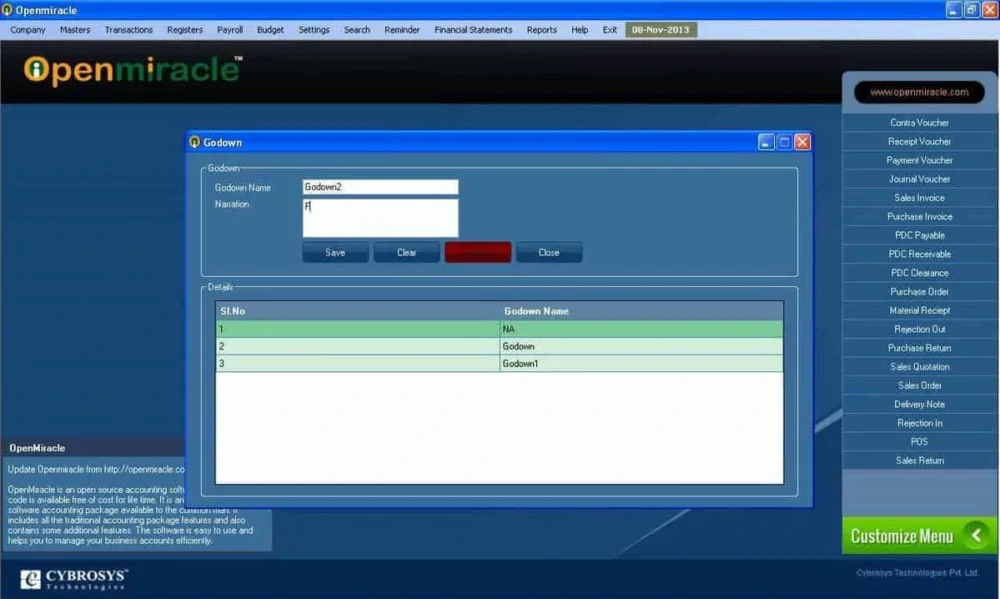Open Journal Voucher from the side menu
The image size is (1000, 599).
pyautogui.click(x=919, y=179)
